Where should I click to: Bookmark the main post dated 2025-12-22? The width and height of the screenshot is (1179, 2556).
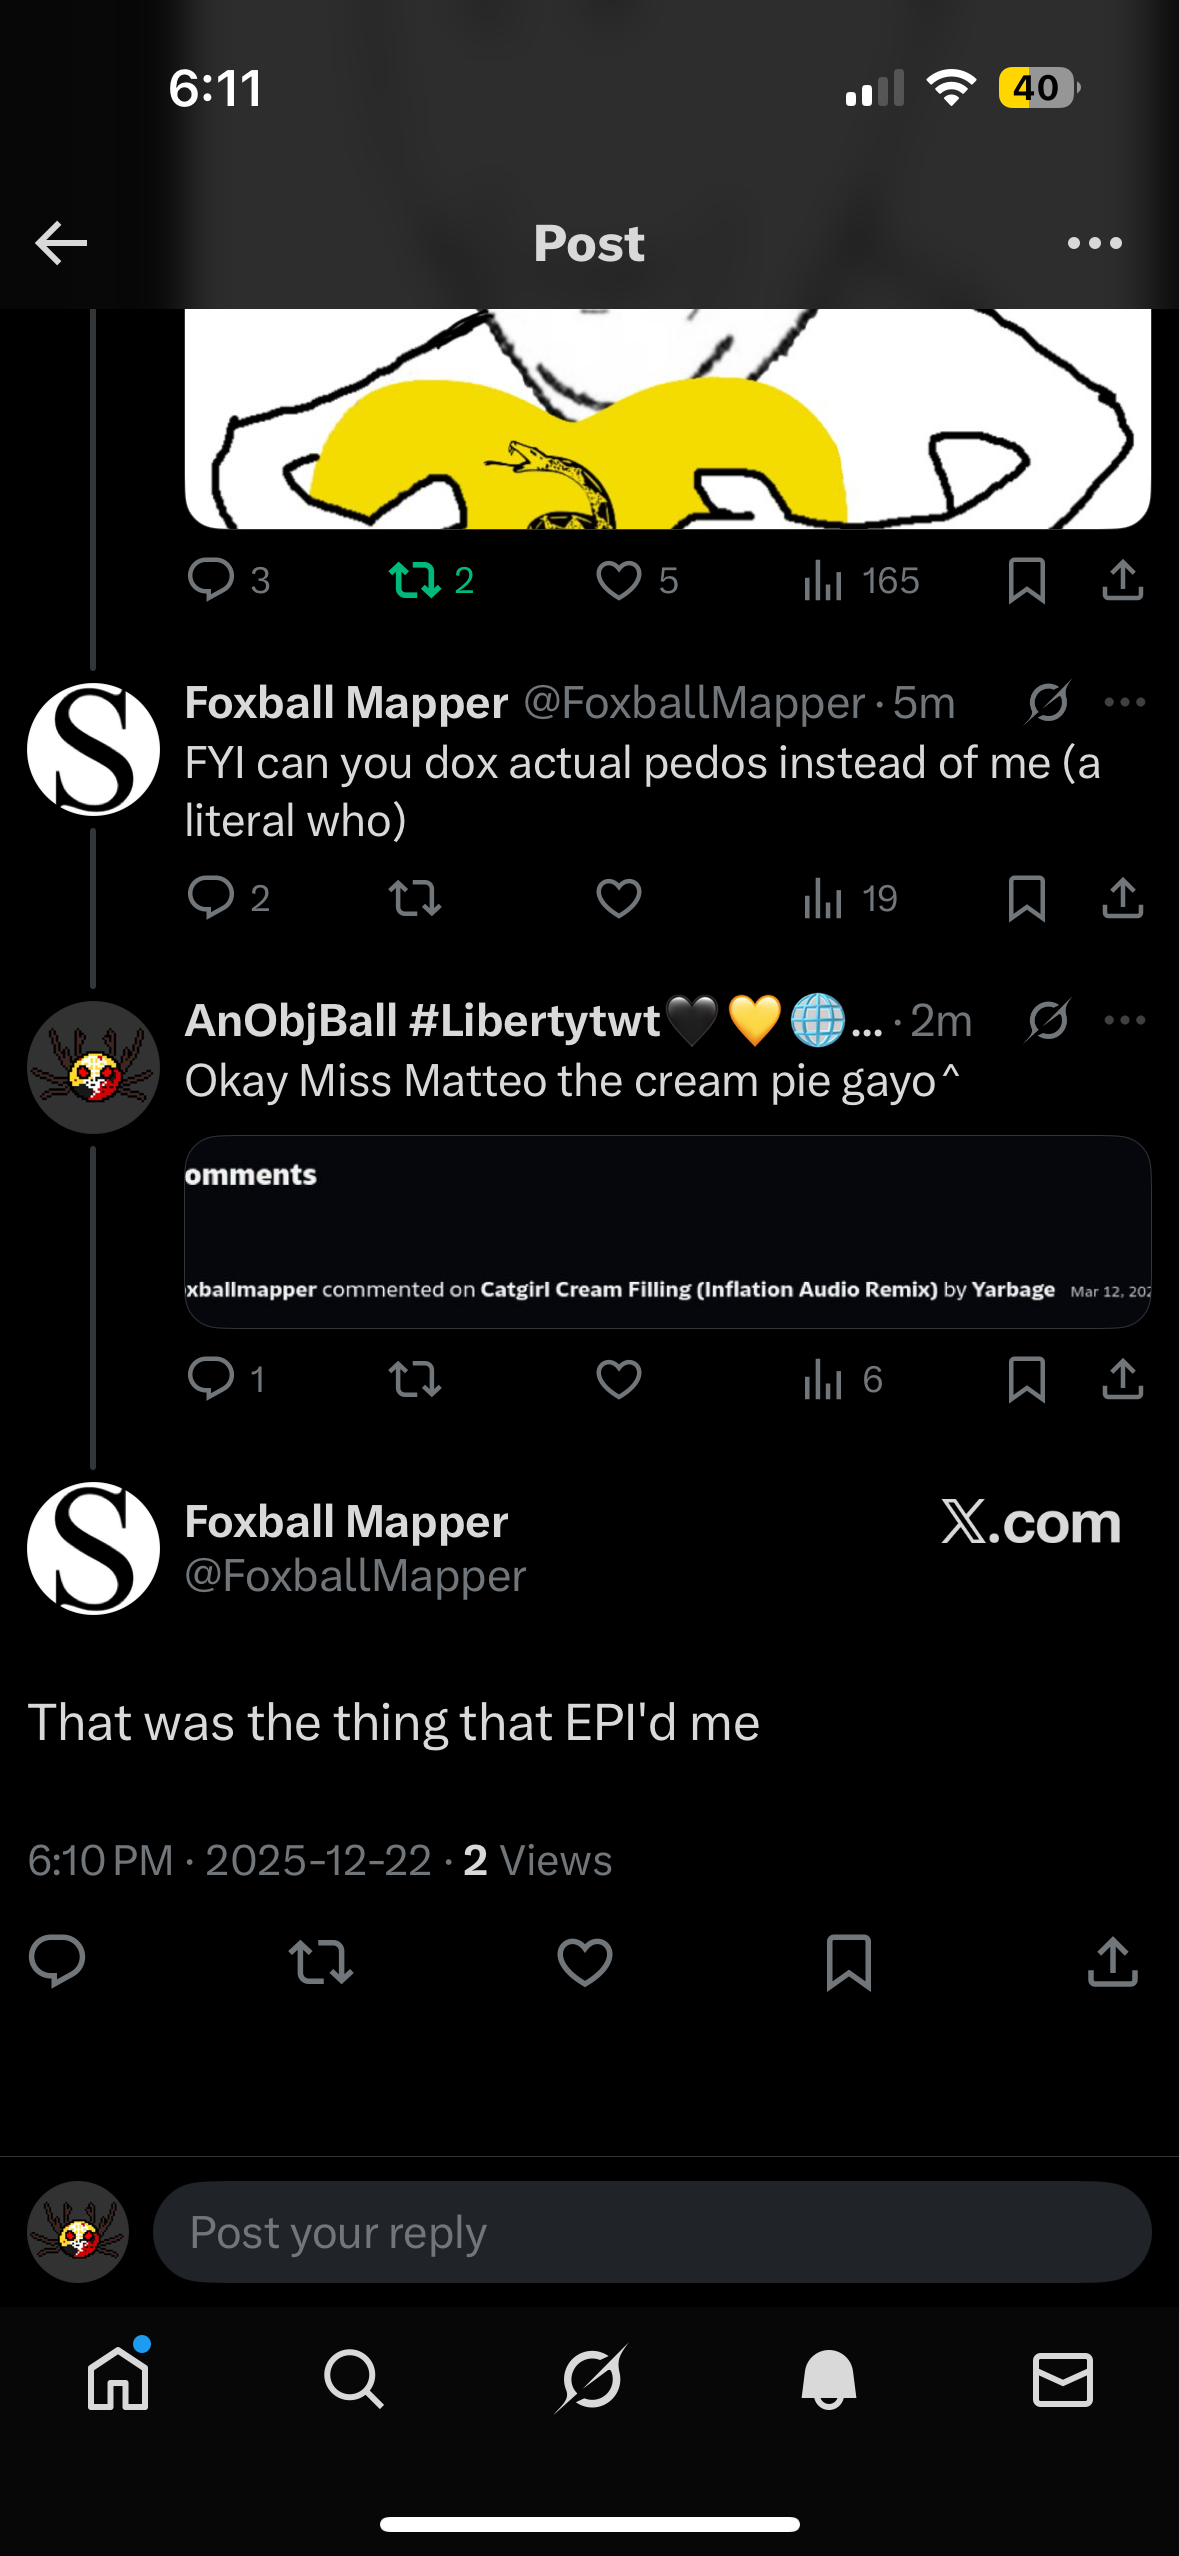tap(848, 1962)
